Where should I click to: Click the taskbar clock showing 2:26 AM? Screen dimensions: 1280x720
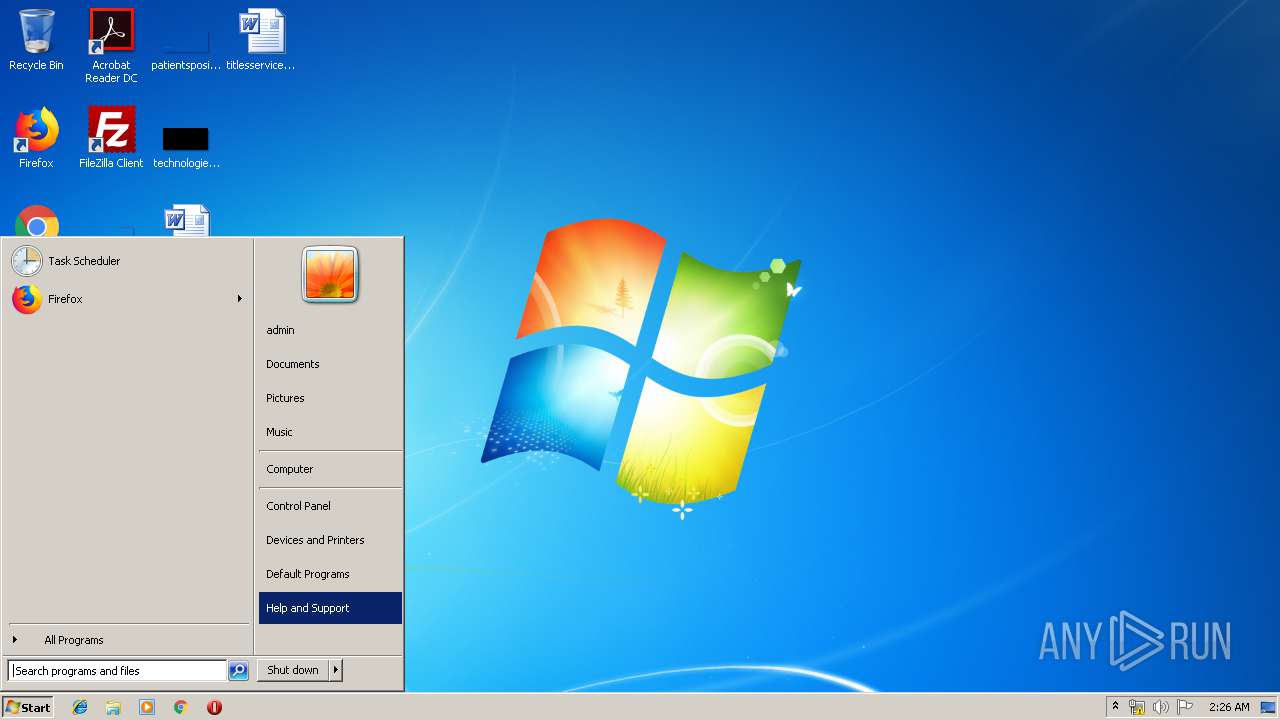point(1228,707)
